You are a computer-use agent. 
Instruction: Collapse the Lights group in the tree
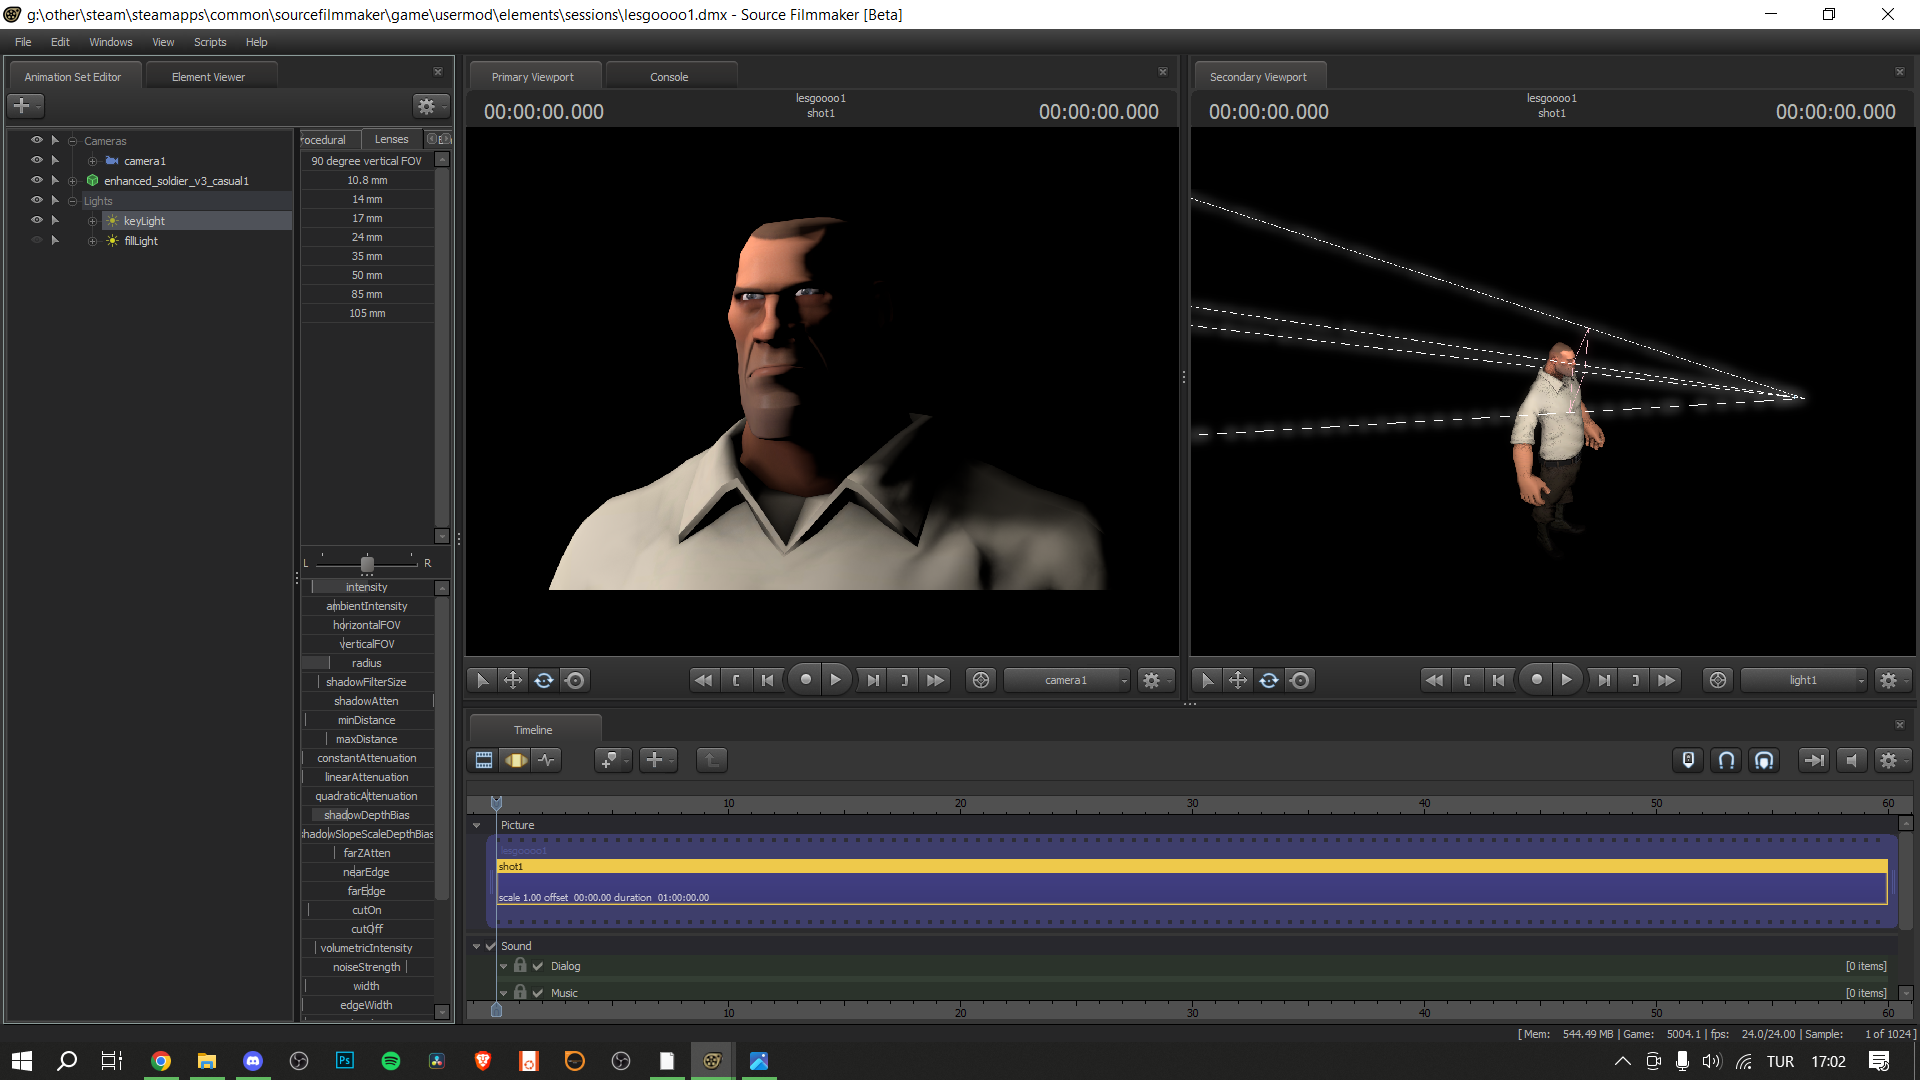click(72, 201)
